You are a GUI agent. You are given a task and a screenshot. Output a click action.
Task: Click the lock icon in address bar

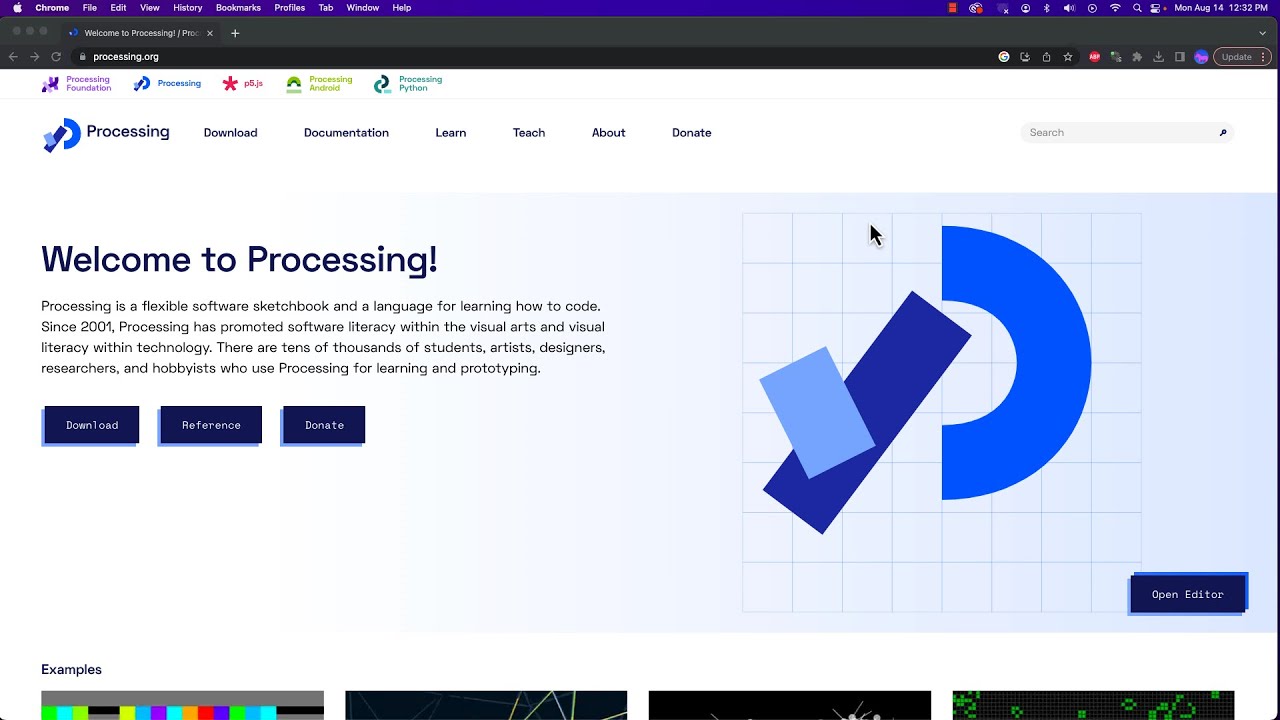click(x=83, y=57)
